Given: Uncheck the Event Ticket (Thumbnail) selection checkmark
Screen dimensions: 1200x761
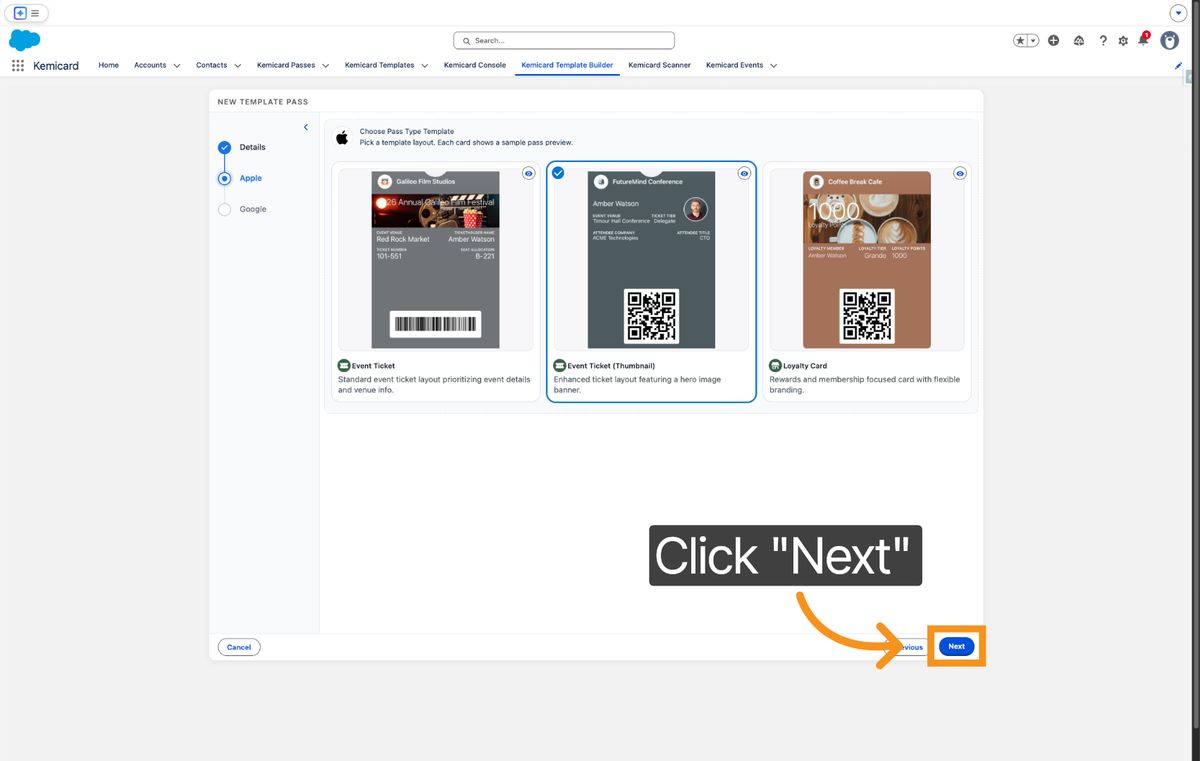Looking at the screenshot, I should 558,173.
